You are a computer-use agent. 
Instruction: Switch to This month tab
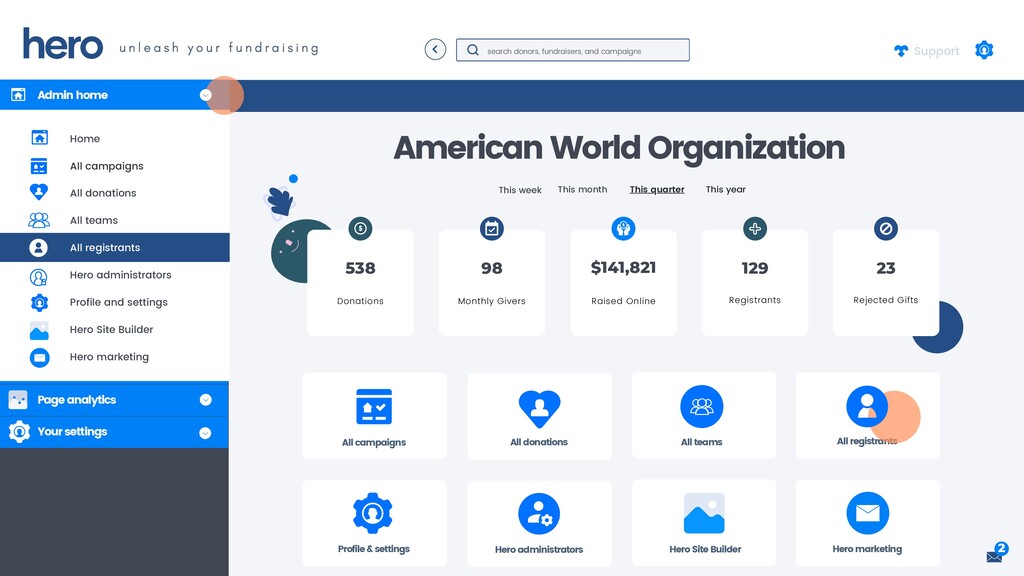click(x=583, y=189)
